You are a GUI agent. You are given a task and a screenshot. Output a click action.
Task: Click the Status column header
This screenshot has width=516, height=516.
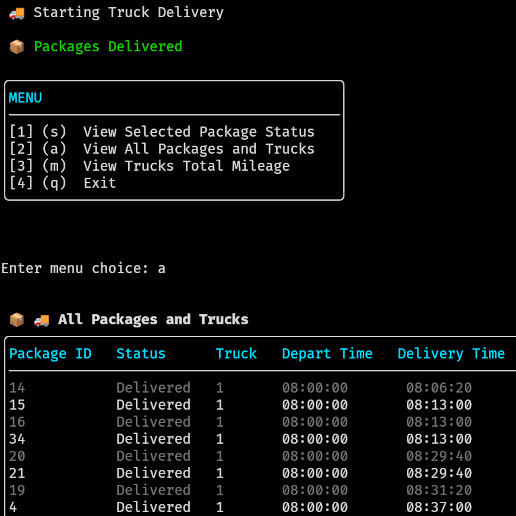tap(141, 353)
